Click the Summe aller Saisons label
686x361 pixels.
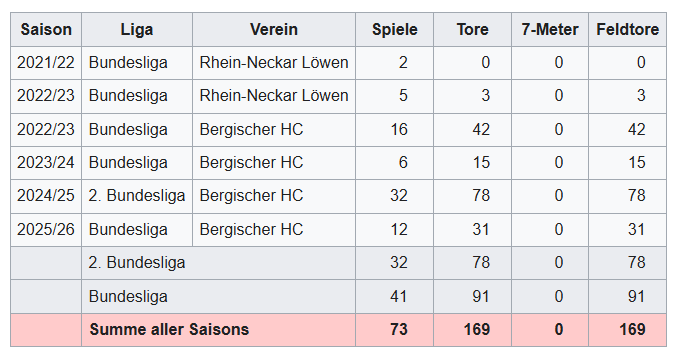[169, 329]
